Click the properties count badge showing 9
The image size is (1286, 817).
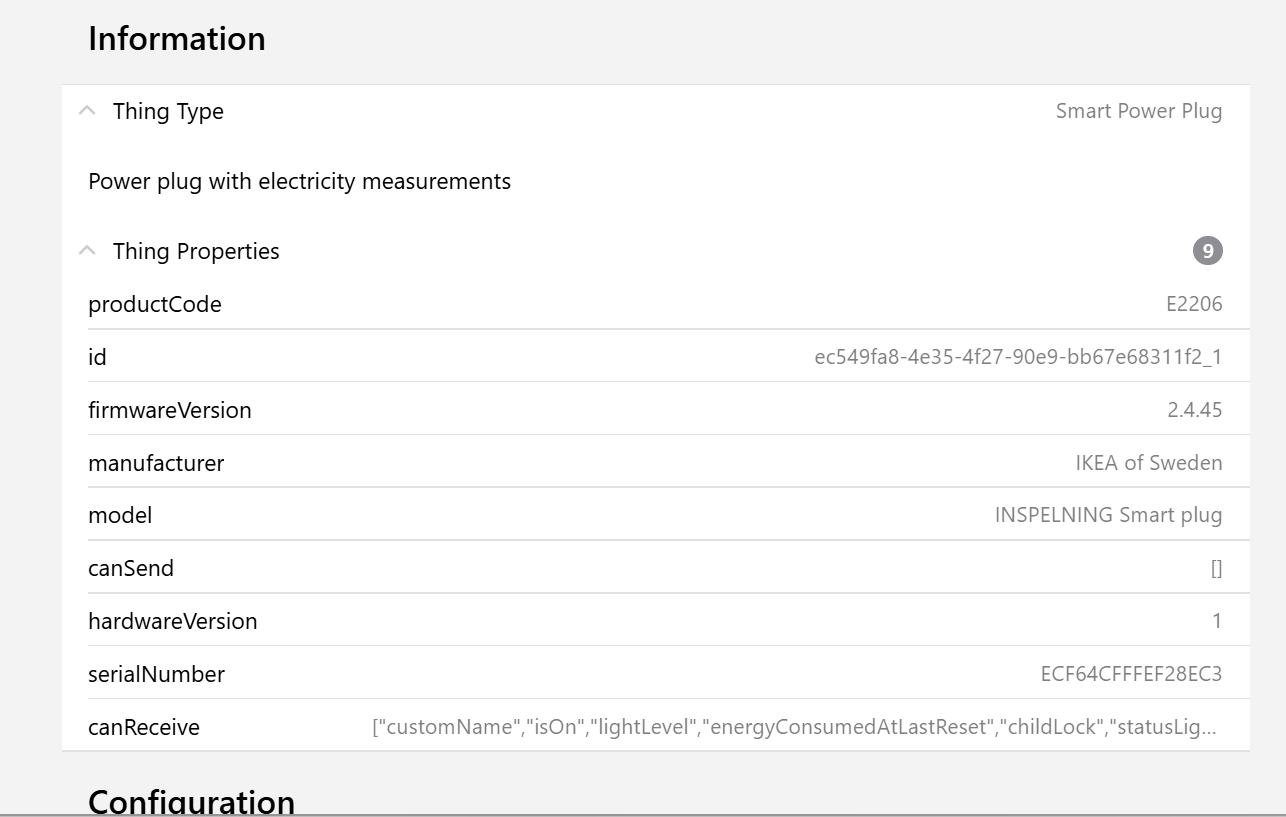[x=1207, y=251]
